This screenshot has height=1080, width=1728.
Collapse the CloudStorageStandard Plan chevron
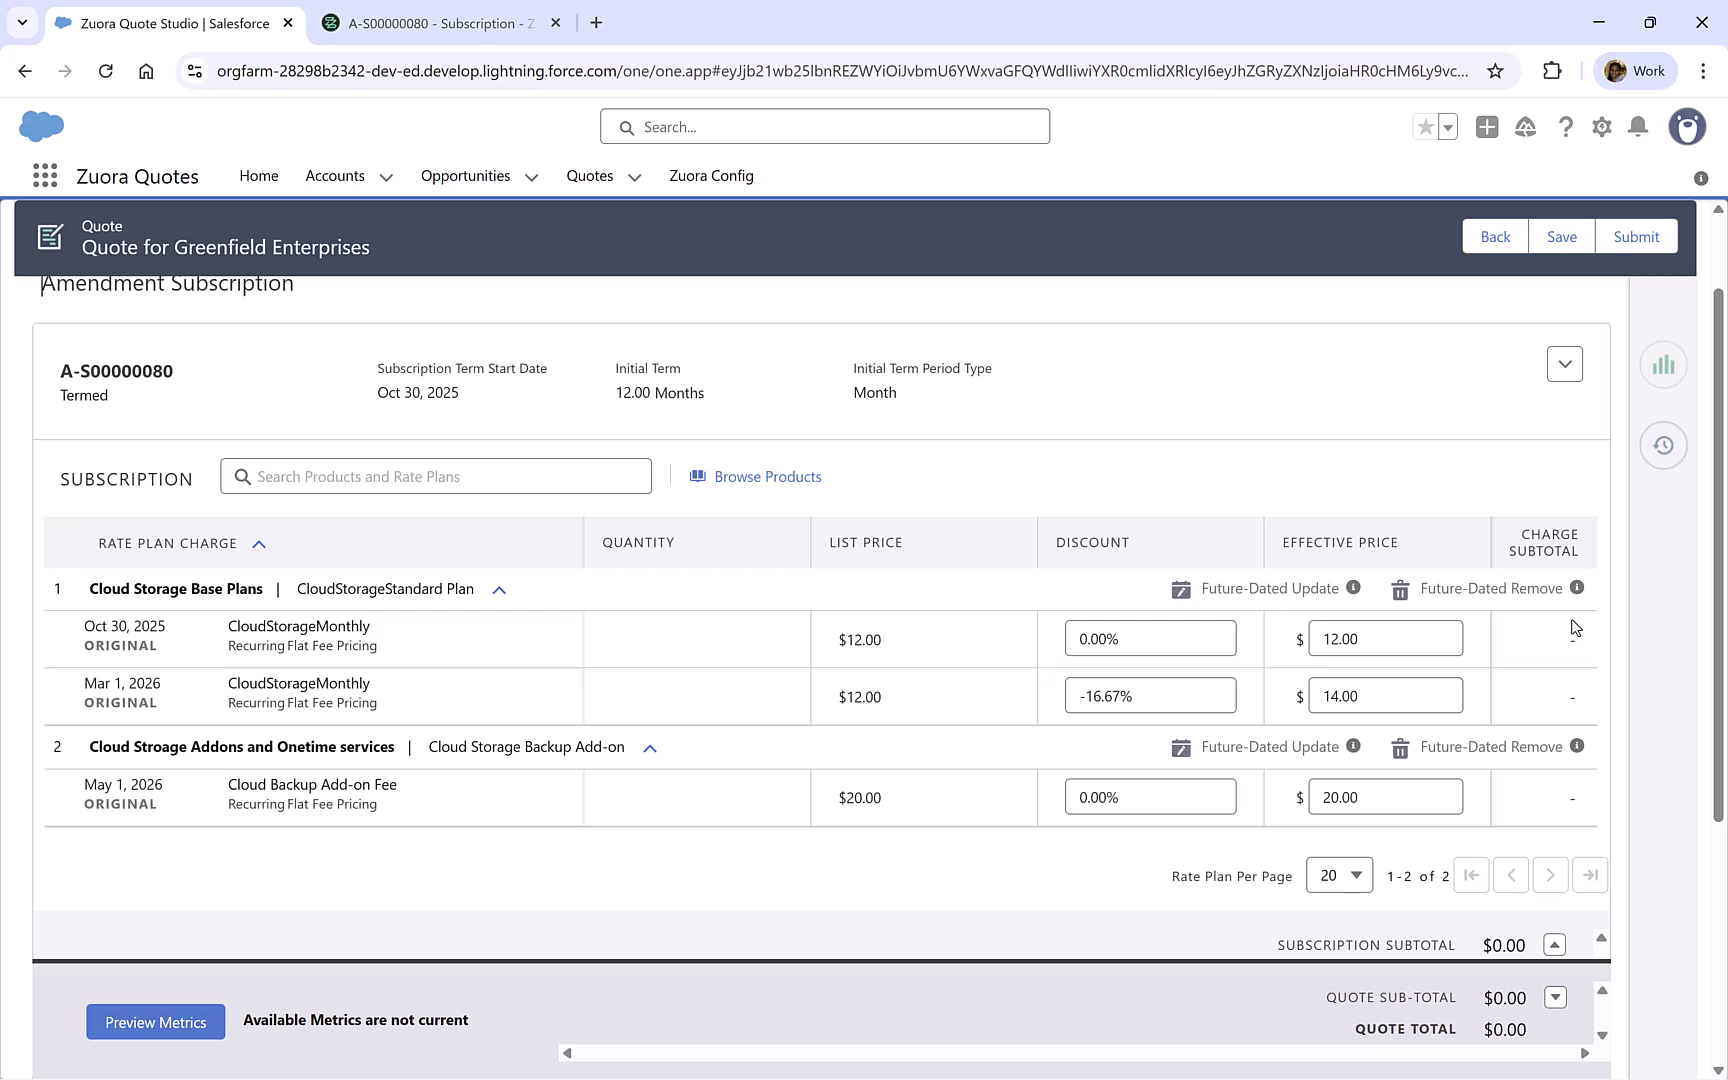point(498,589)
